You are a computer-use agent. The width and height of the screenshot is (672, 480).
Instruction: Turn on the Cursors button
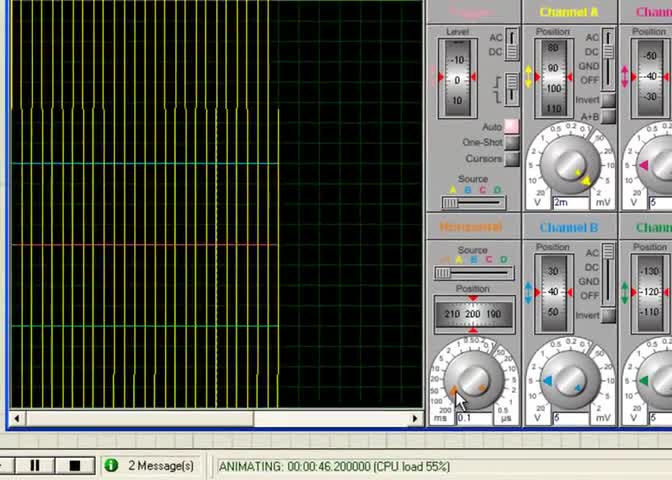coord(512,159)
